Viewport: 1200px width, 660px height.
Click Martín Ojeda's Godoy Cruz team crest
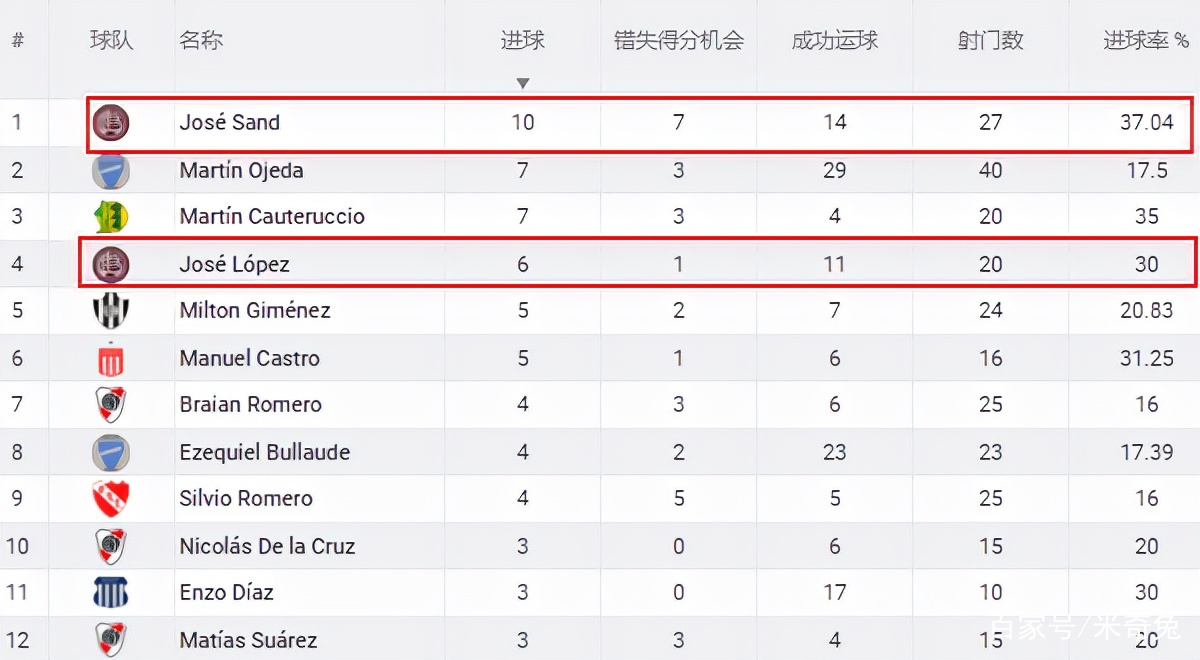[x=111, y=170]
